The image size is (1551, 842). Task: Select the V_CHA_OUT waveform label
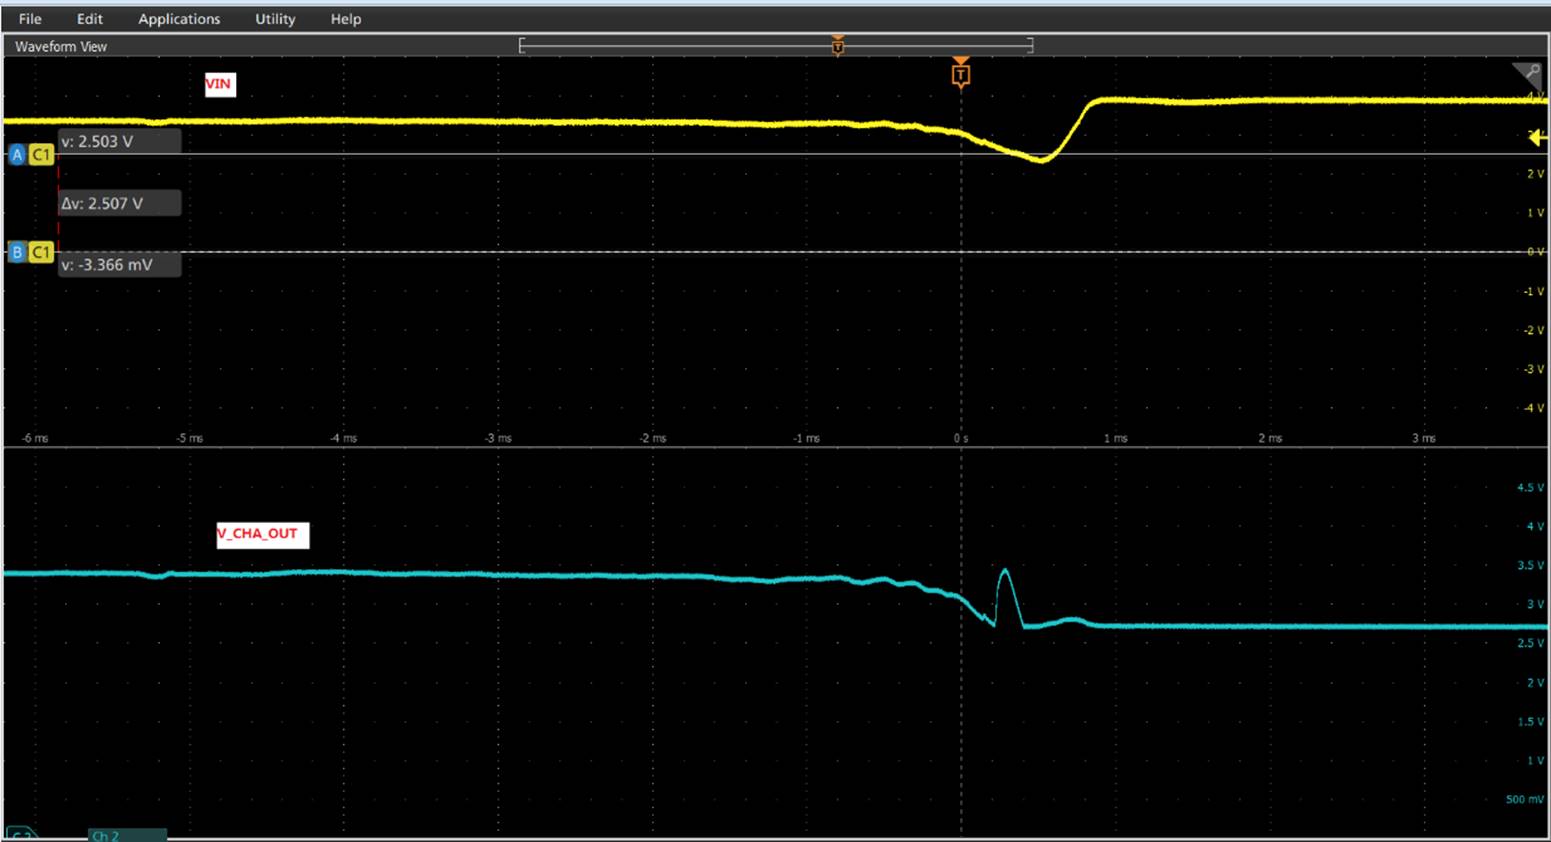[262, 534]
